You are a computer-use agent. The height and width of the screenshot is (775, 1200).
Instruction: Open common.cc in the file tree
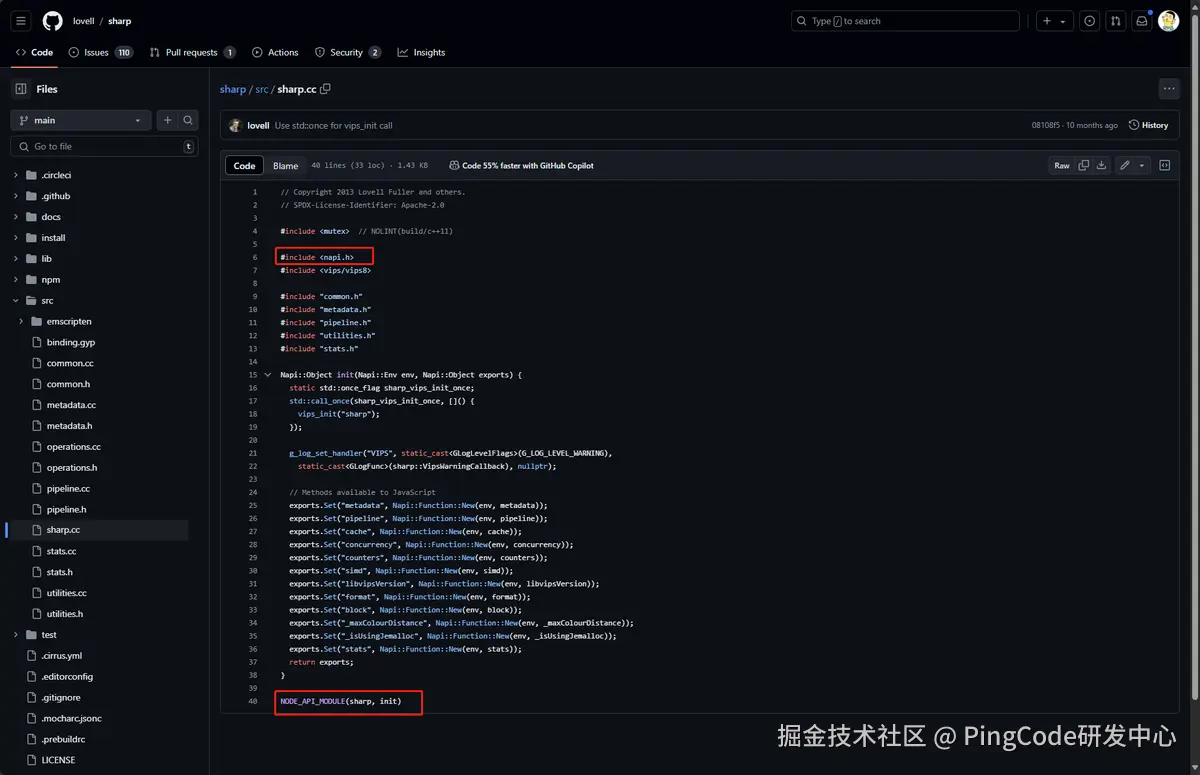pos(70,363)
